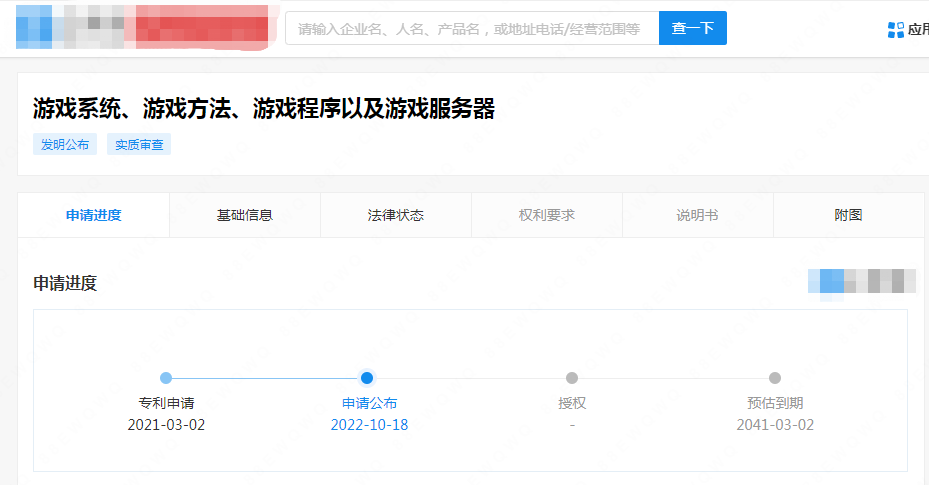View the 说明书 tab

point(698,215)
